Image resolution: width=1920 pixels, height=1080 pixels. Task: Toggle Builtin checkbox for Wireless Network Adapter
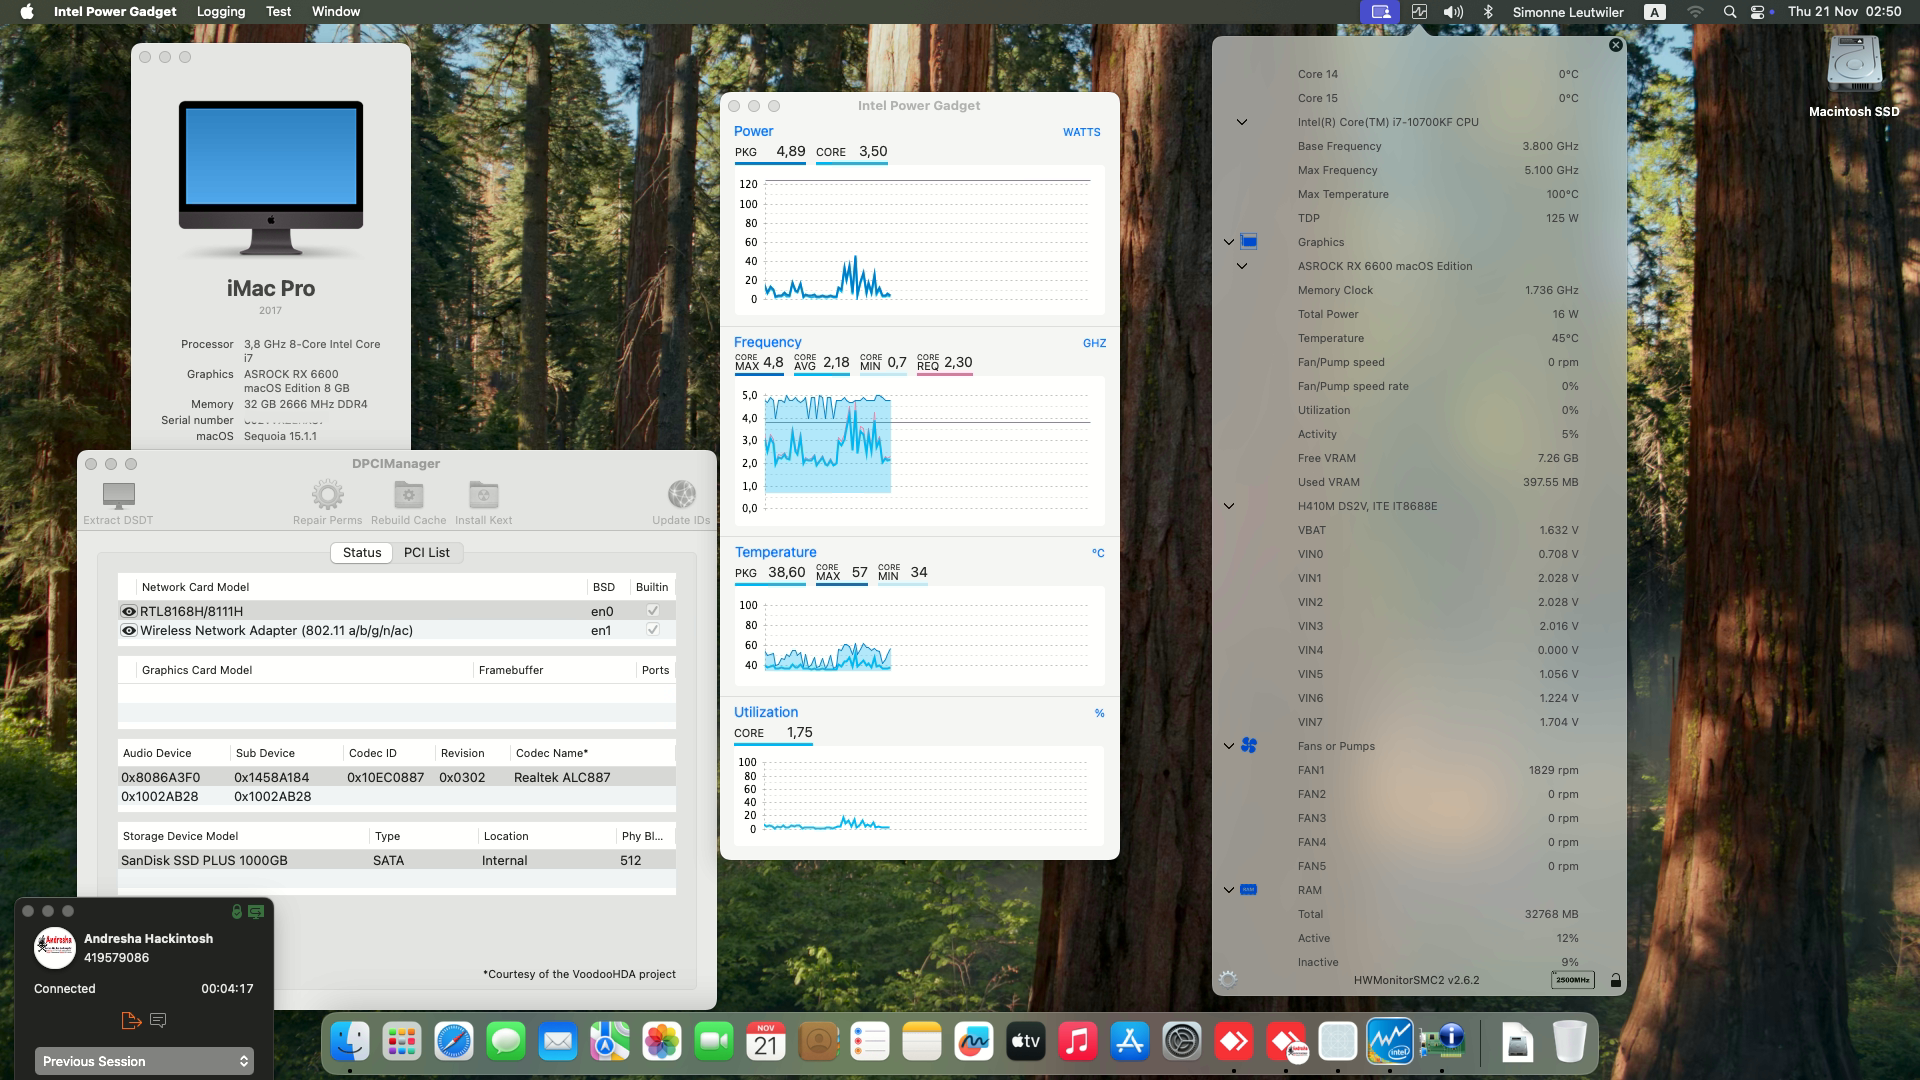click(652, 629)
